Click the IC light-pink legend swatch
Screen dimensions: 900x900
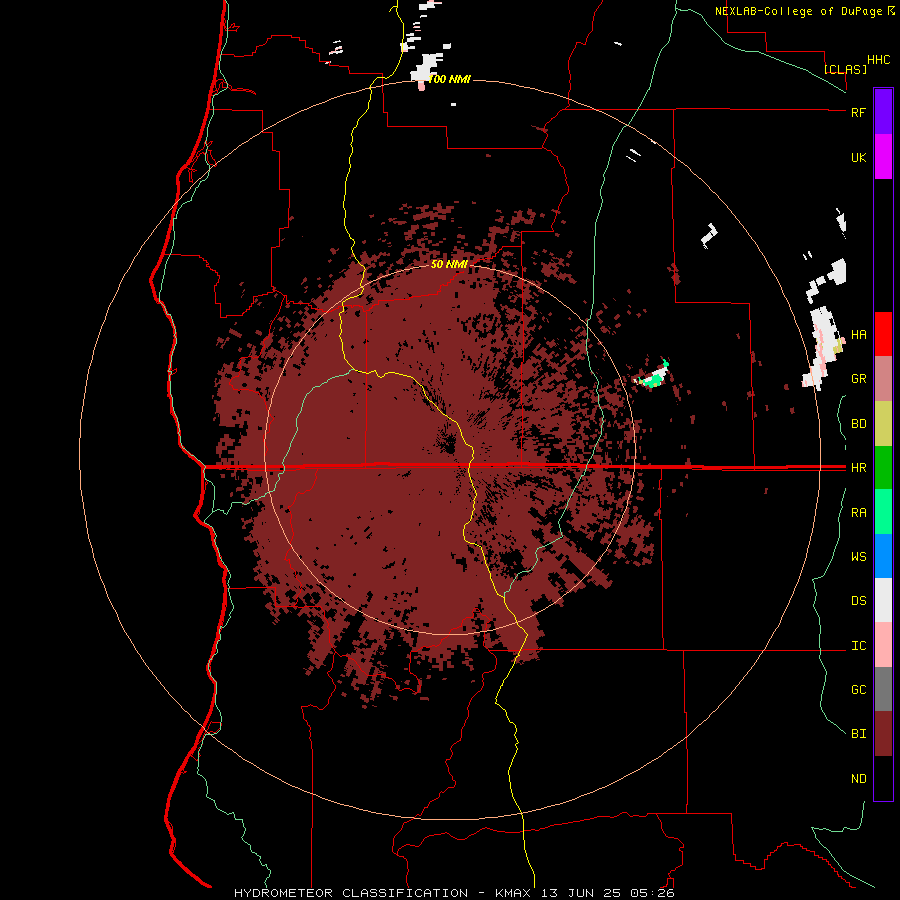[883, 645]
